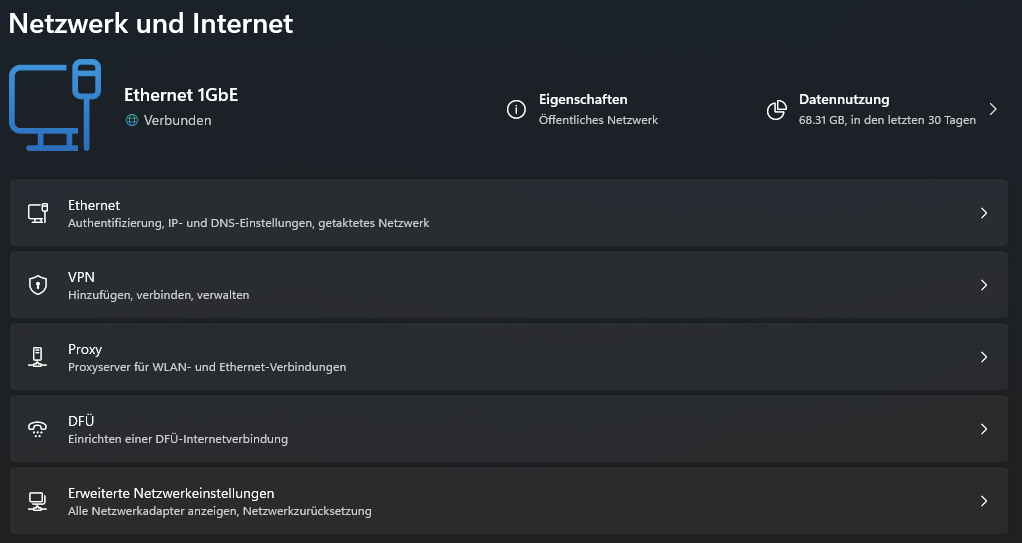Screen dimensions: 1022x543
Task: Select the VPN settings entry label
Action: click(x=81, y=277)
